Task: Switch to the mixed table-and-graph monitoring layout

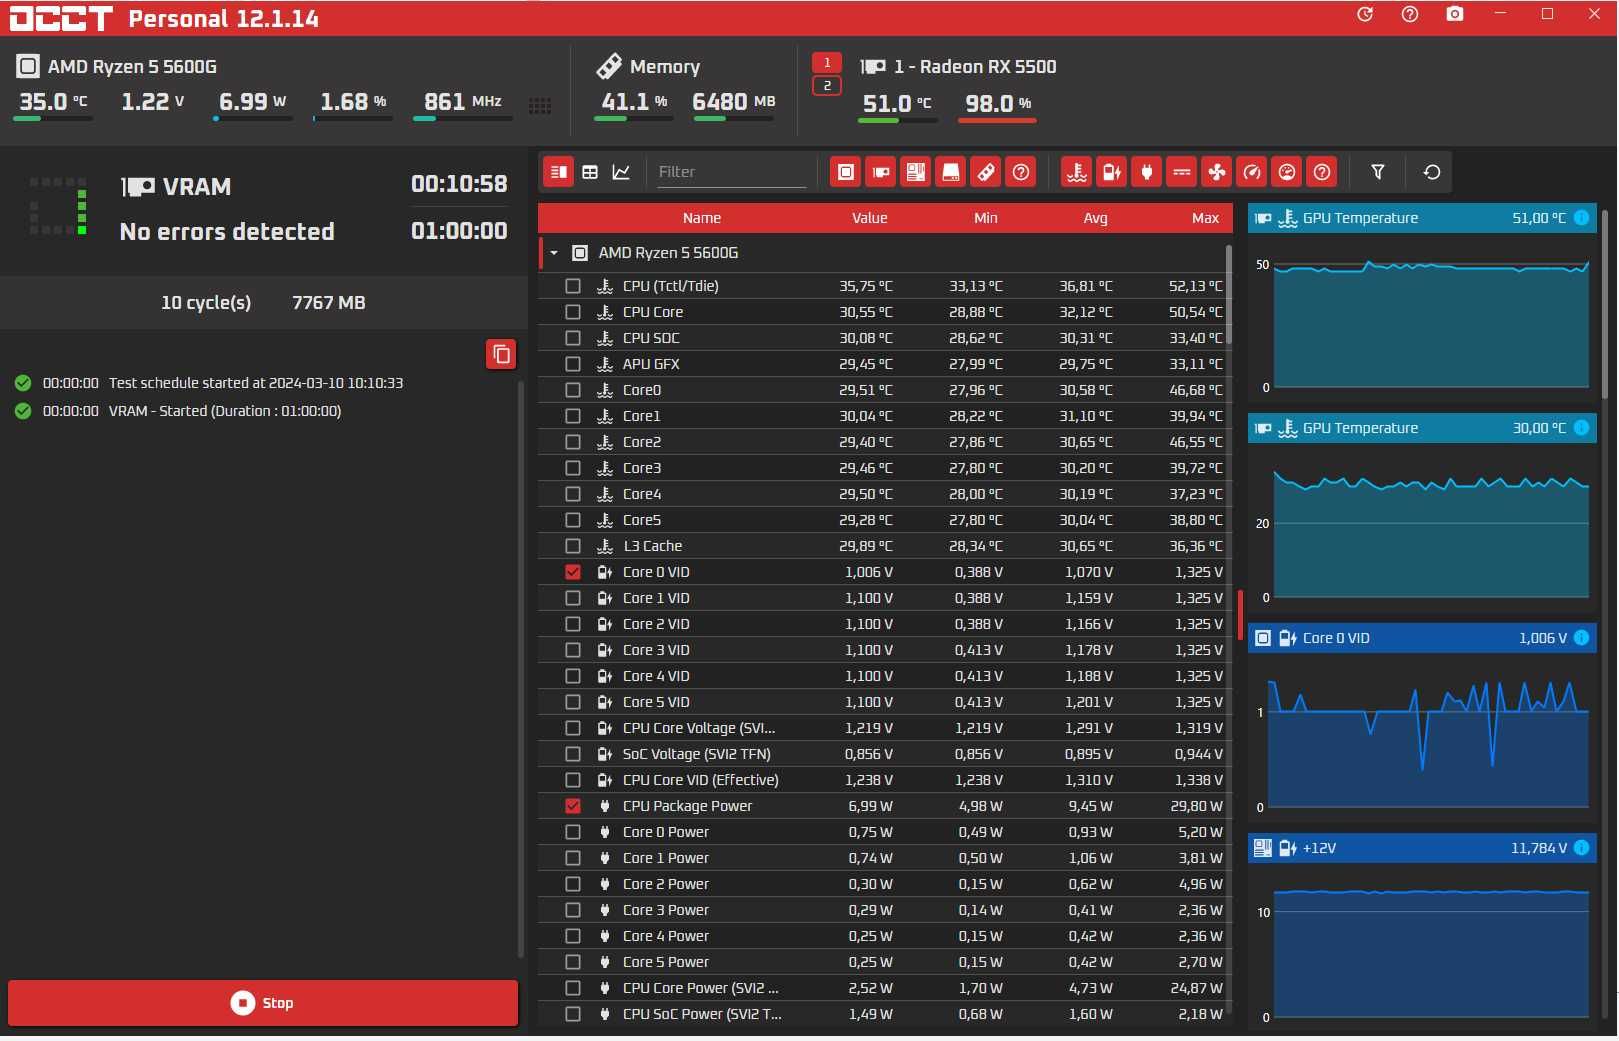Action: click(559, 172)
